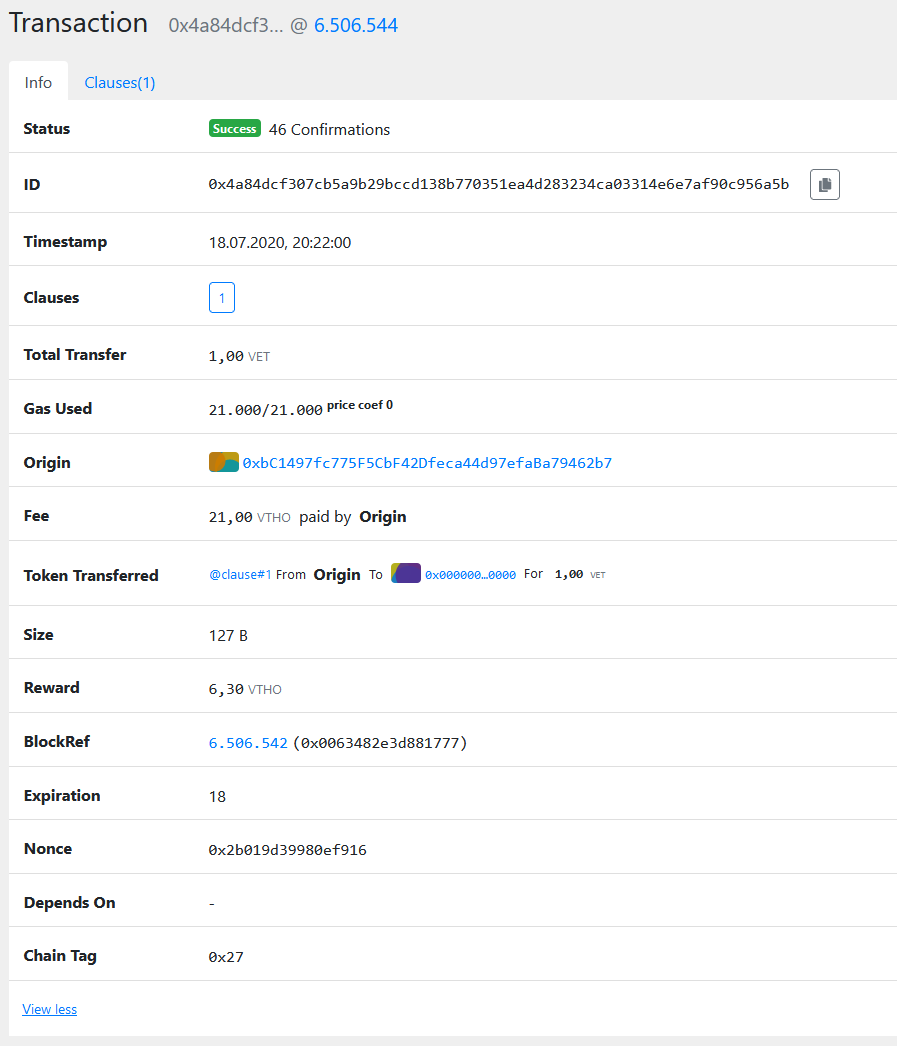
Task: Select the full transaction ID hash text
Action: [498, 185]
